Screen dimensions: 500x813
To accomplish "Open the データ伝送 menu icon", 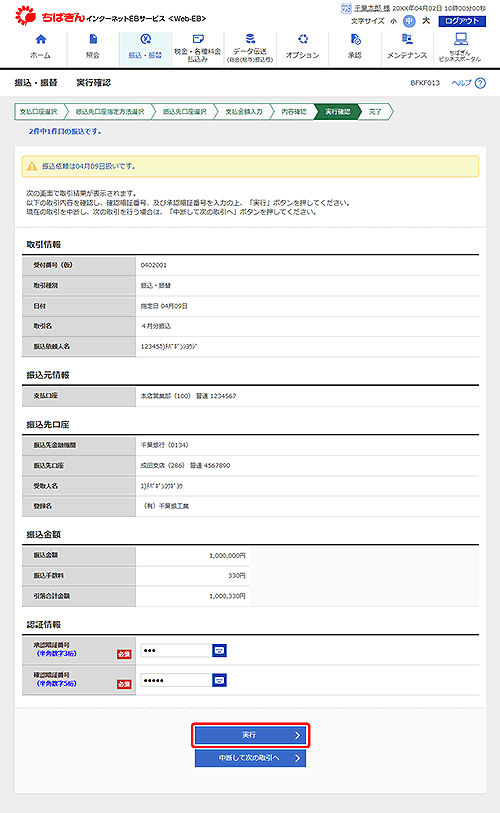I will point(250,39).
